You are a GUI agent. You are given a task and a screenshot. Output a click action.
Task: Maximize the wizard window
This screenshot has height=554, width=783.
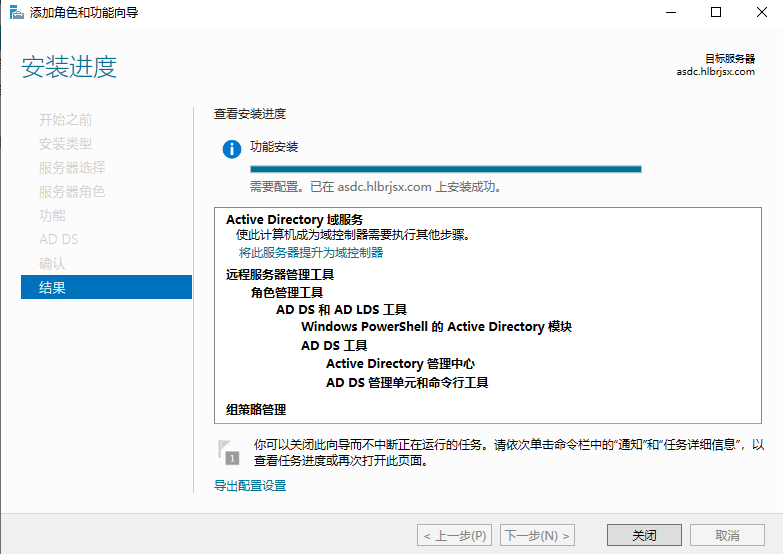pos(716,13)
